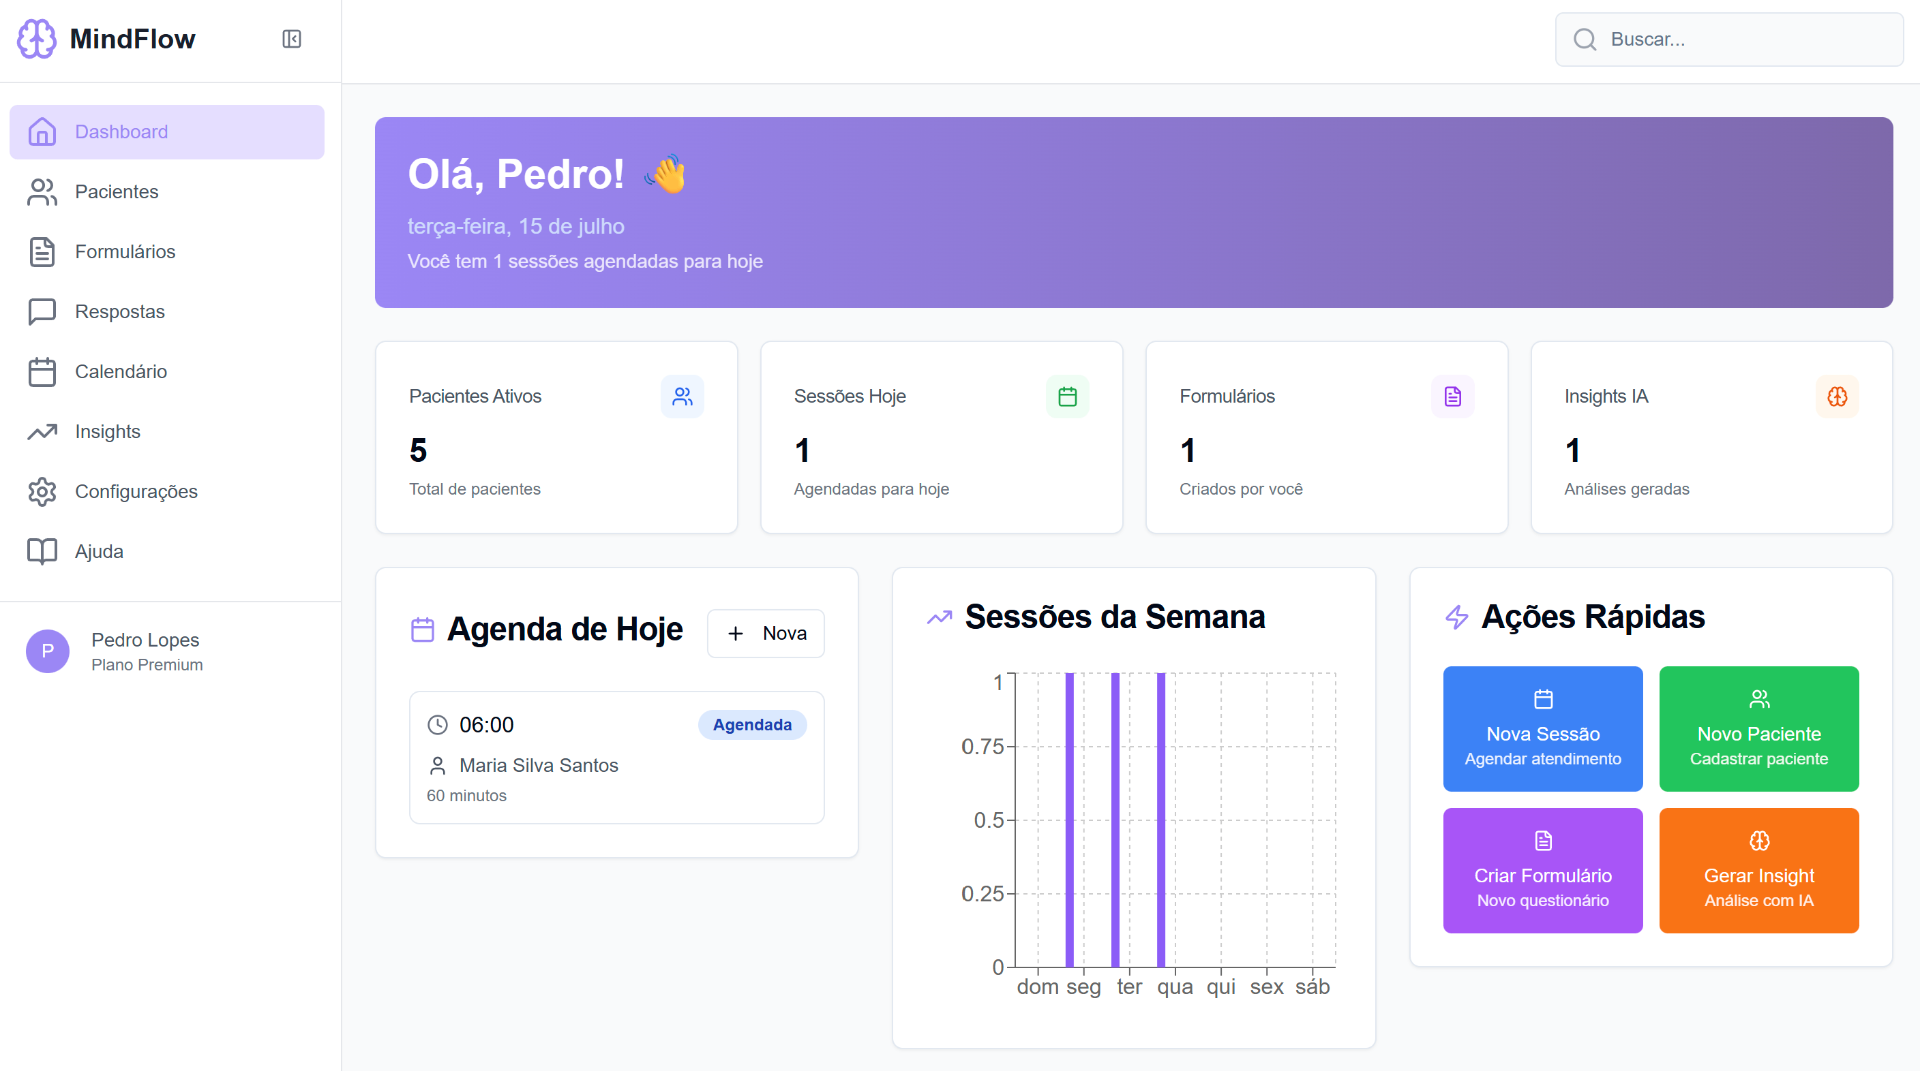This screenshot has width=1920, height=1071.
Task: Click the Nova Sessão quick action
Action: [x=1543, y=729]
